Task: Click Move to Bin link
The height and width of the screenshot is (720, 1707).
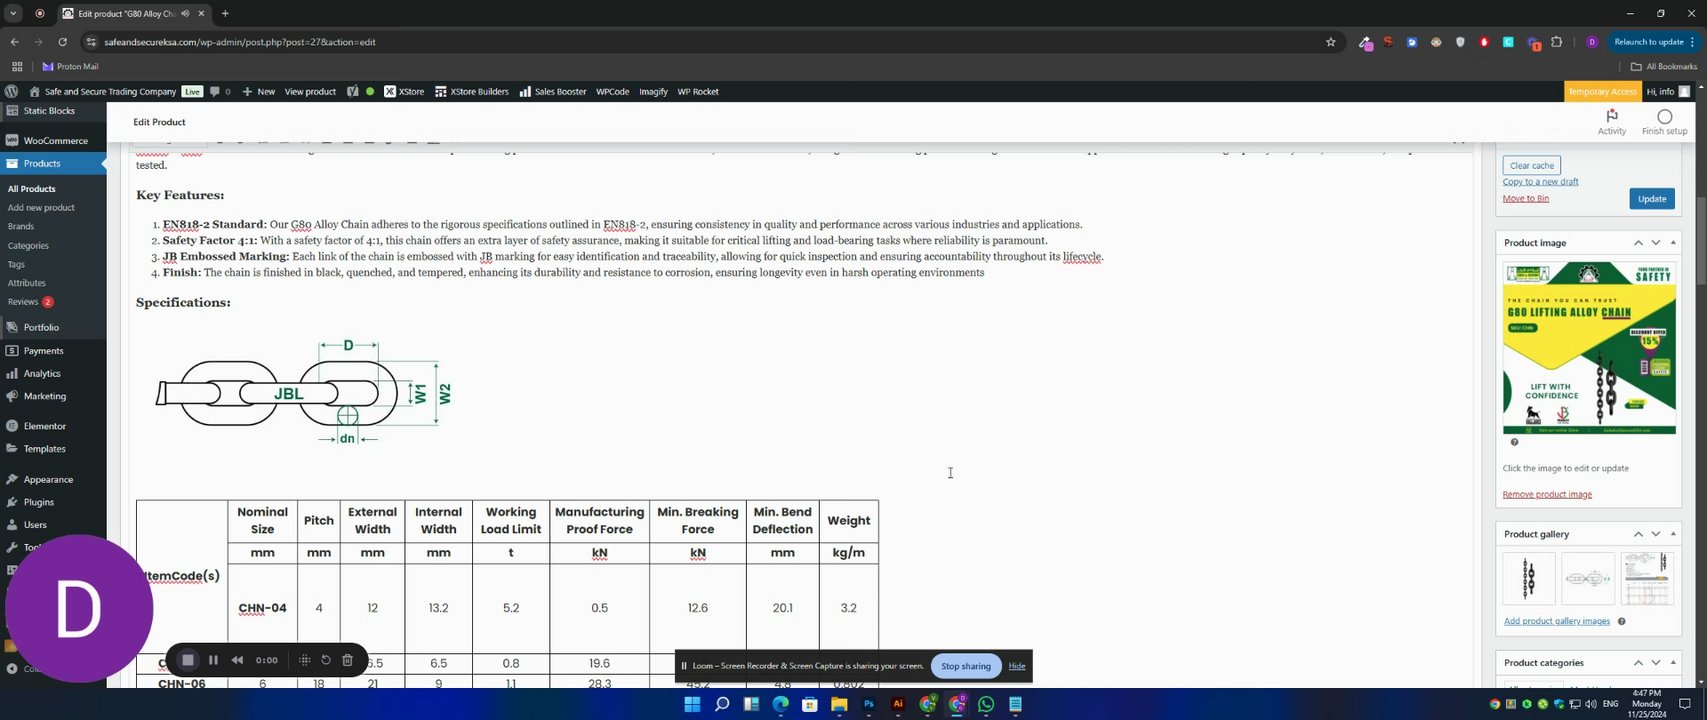Action: pos(1525,198)
